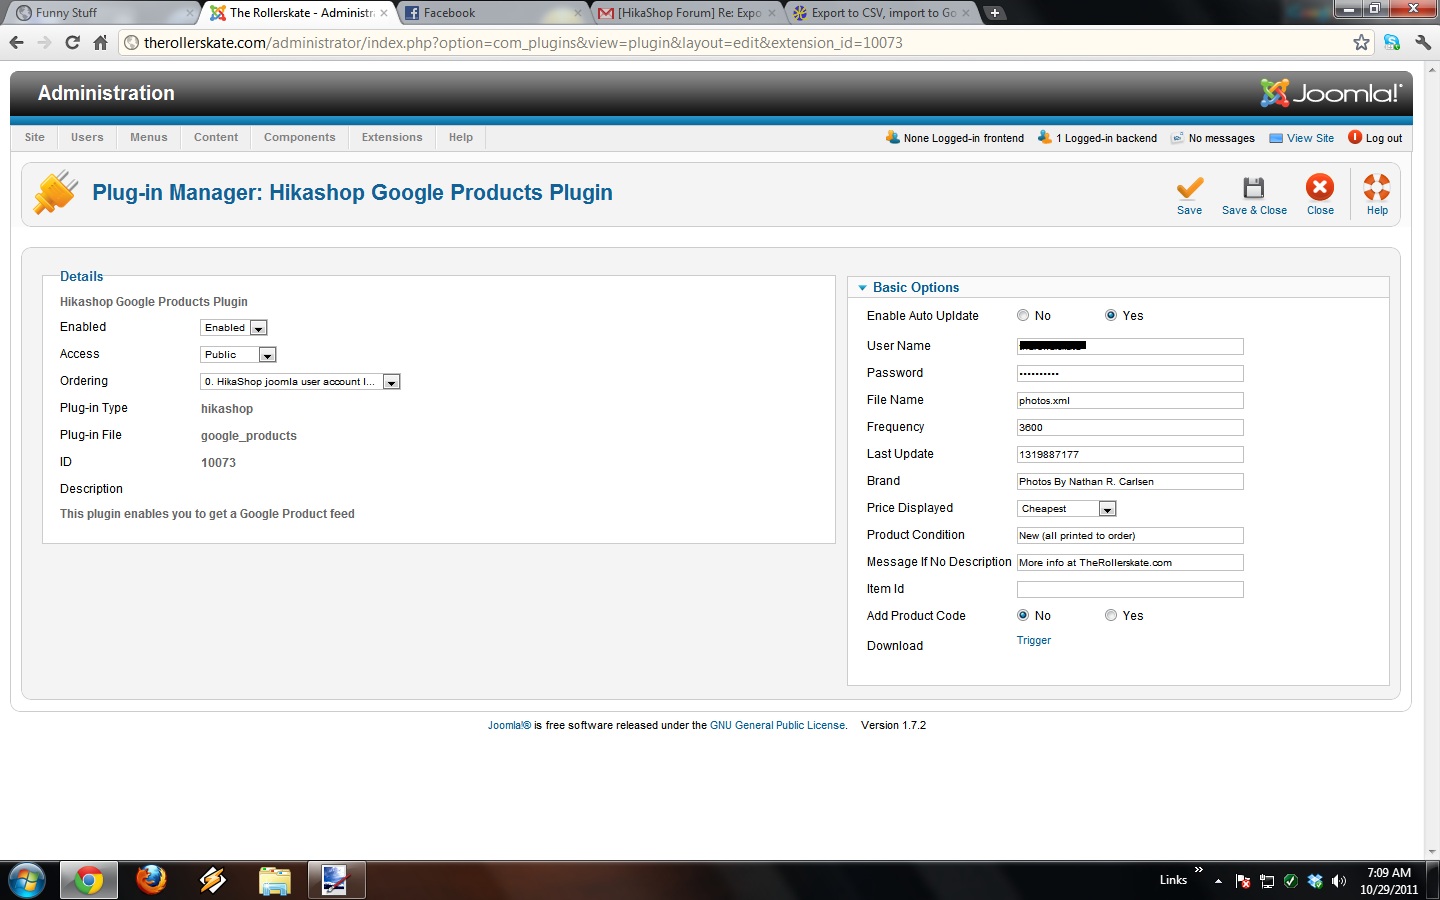Open Winamp from the taskbar

click(212, 881)
